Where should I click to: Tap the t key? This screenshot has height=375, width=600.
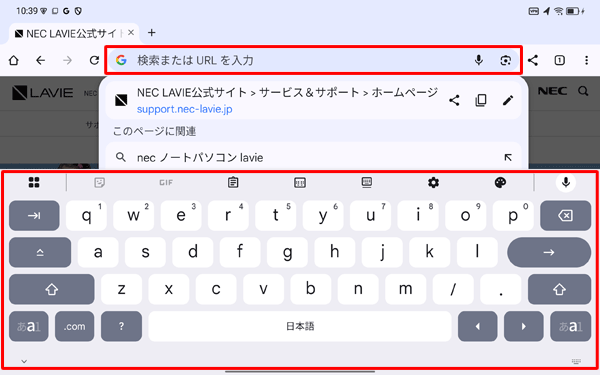276,216
